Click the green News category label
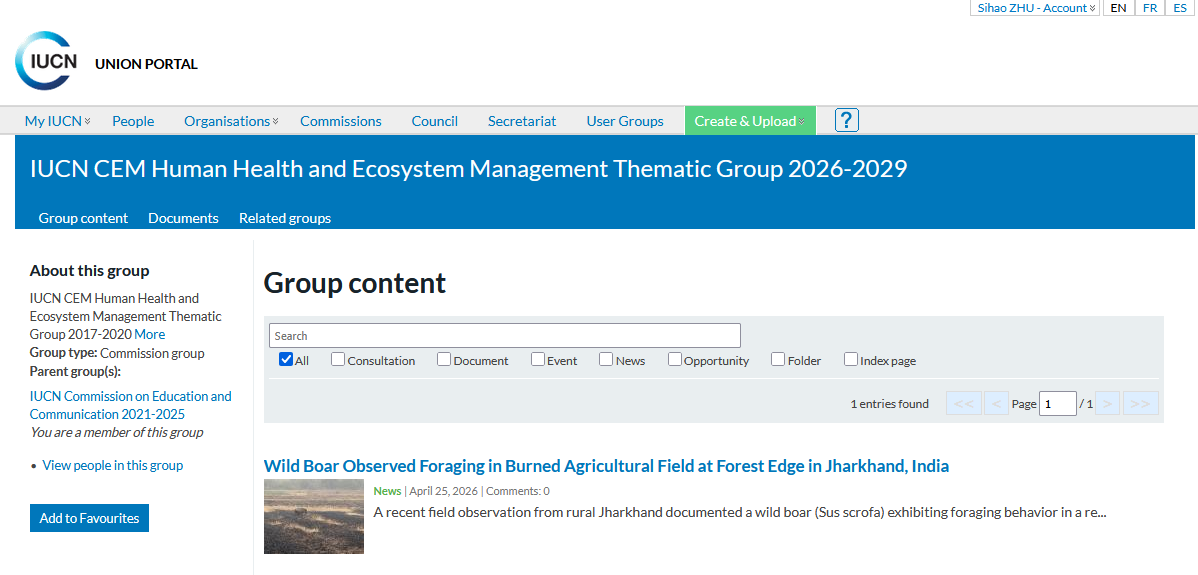This screenshot has height=575, width=1198. pos(387,491)
